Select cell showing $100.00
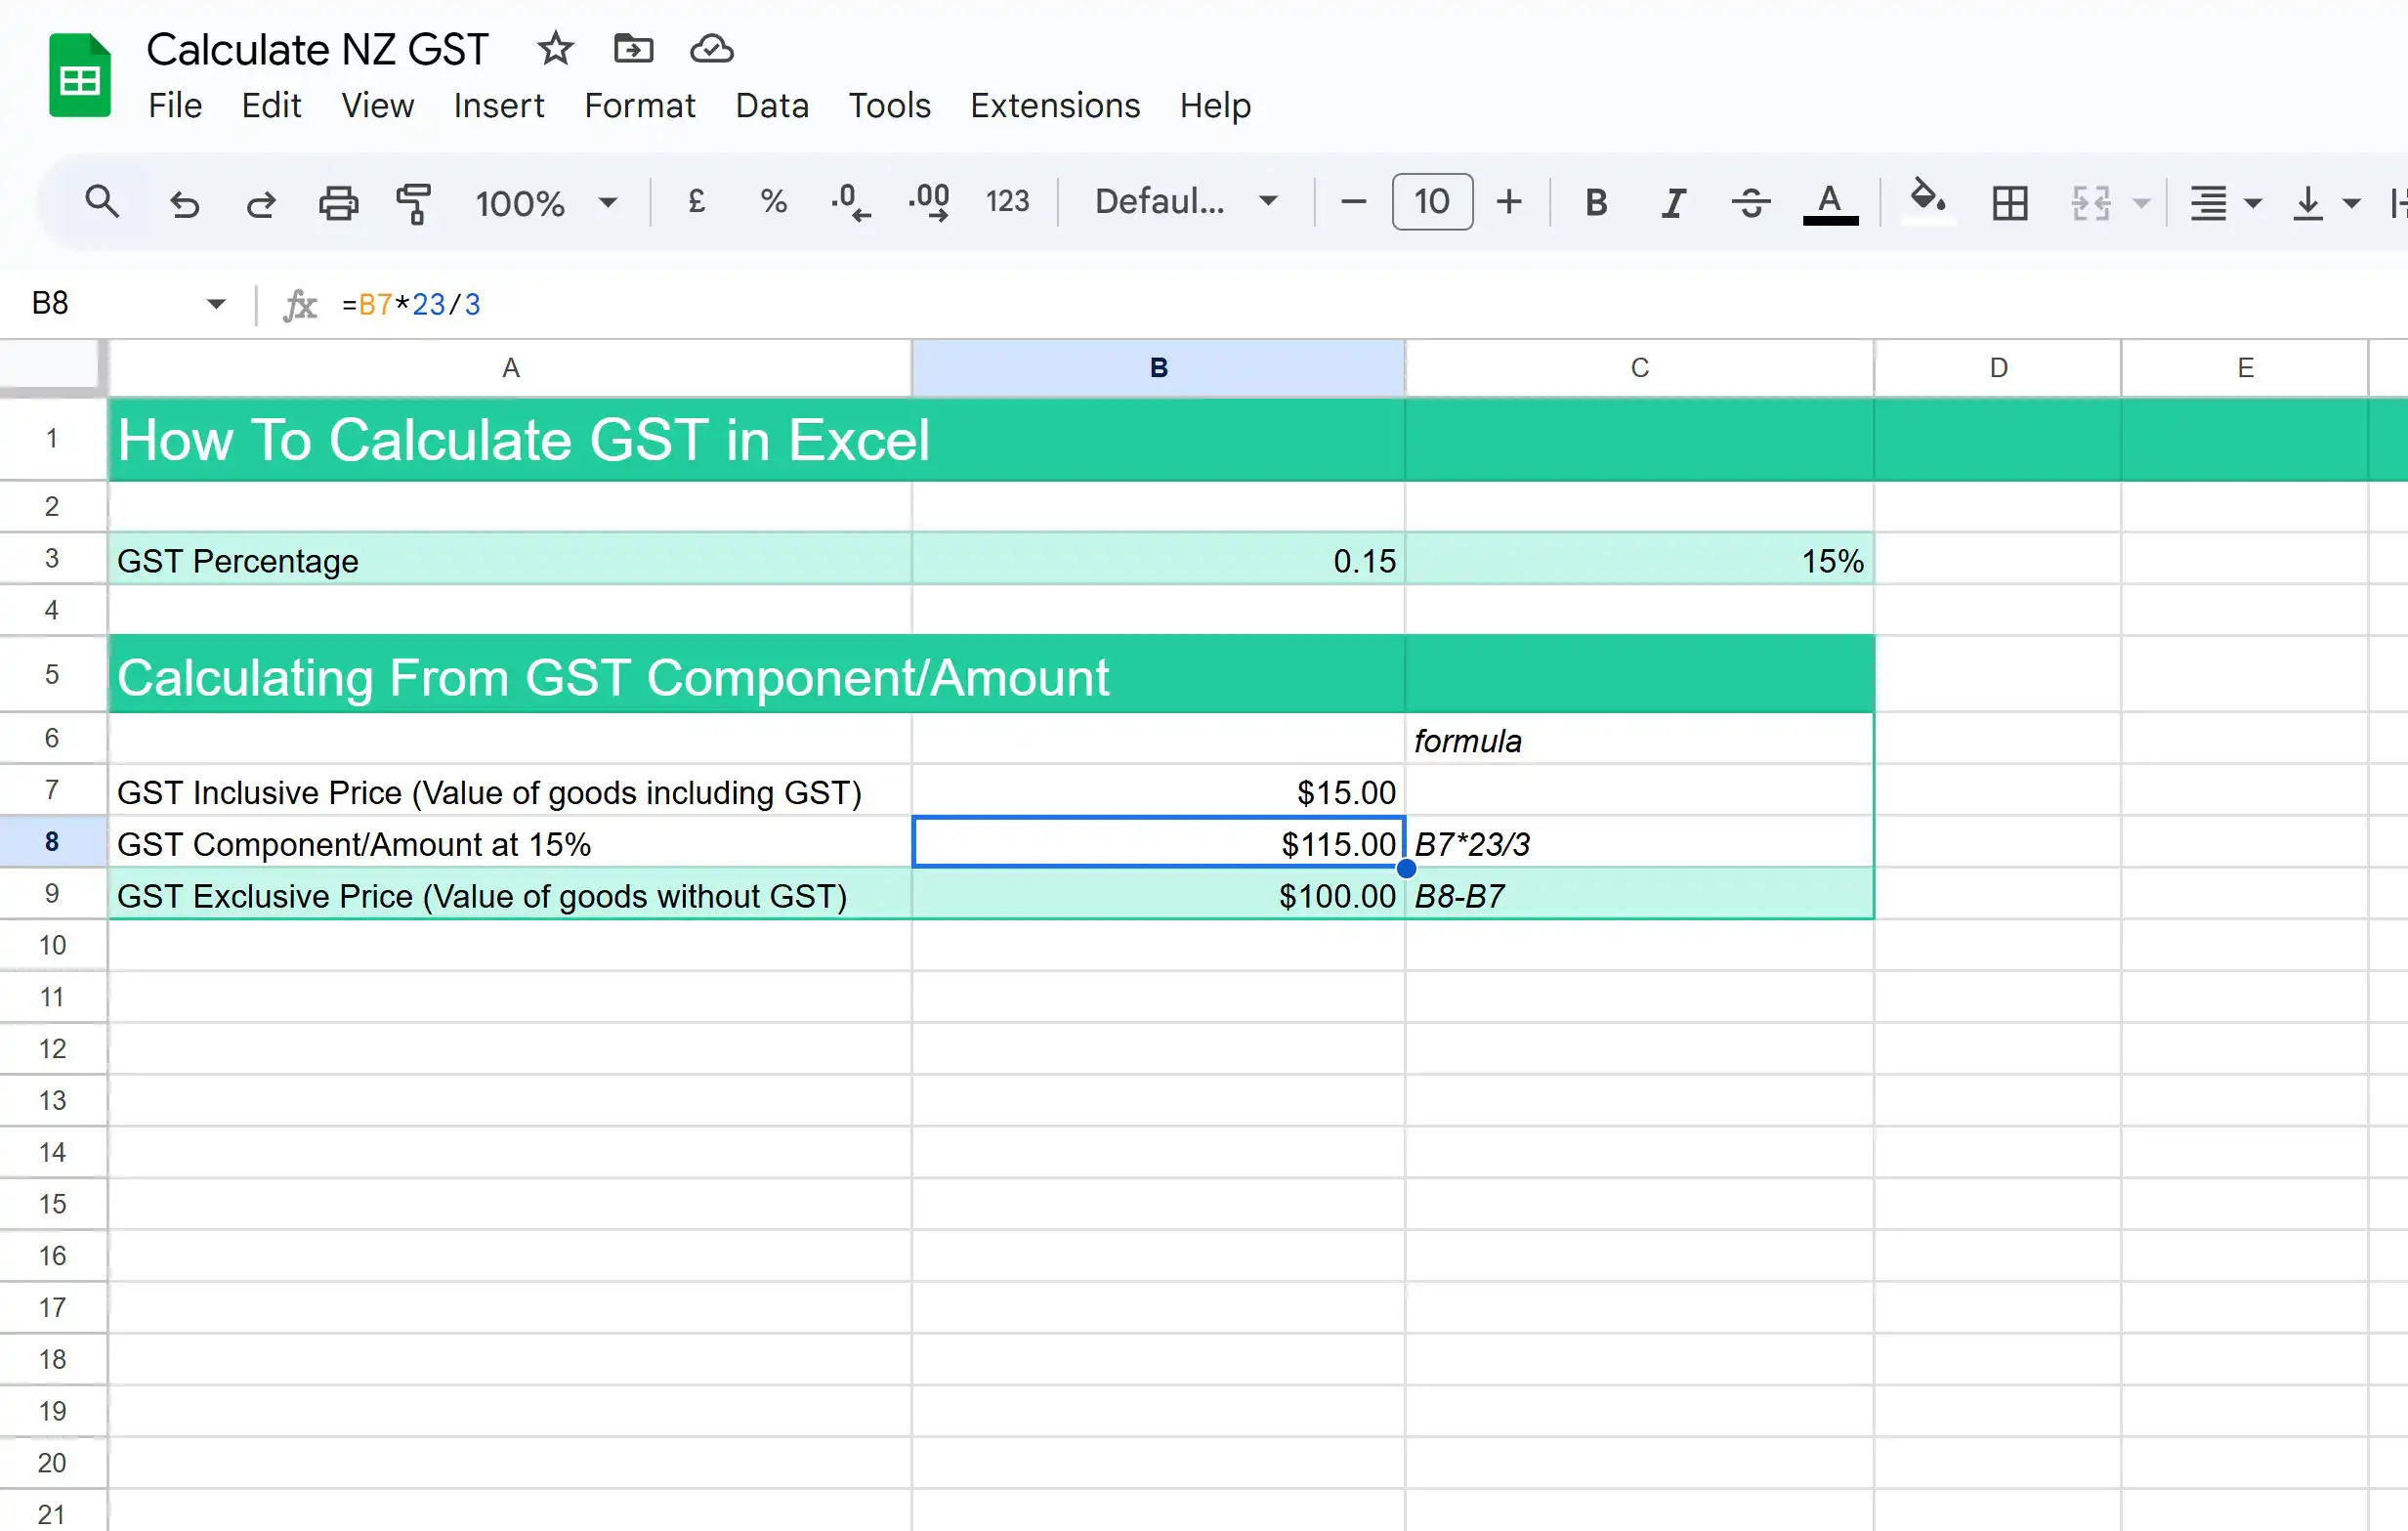2408x1531 pixels. tap(1158, 894)
